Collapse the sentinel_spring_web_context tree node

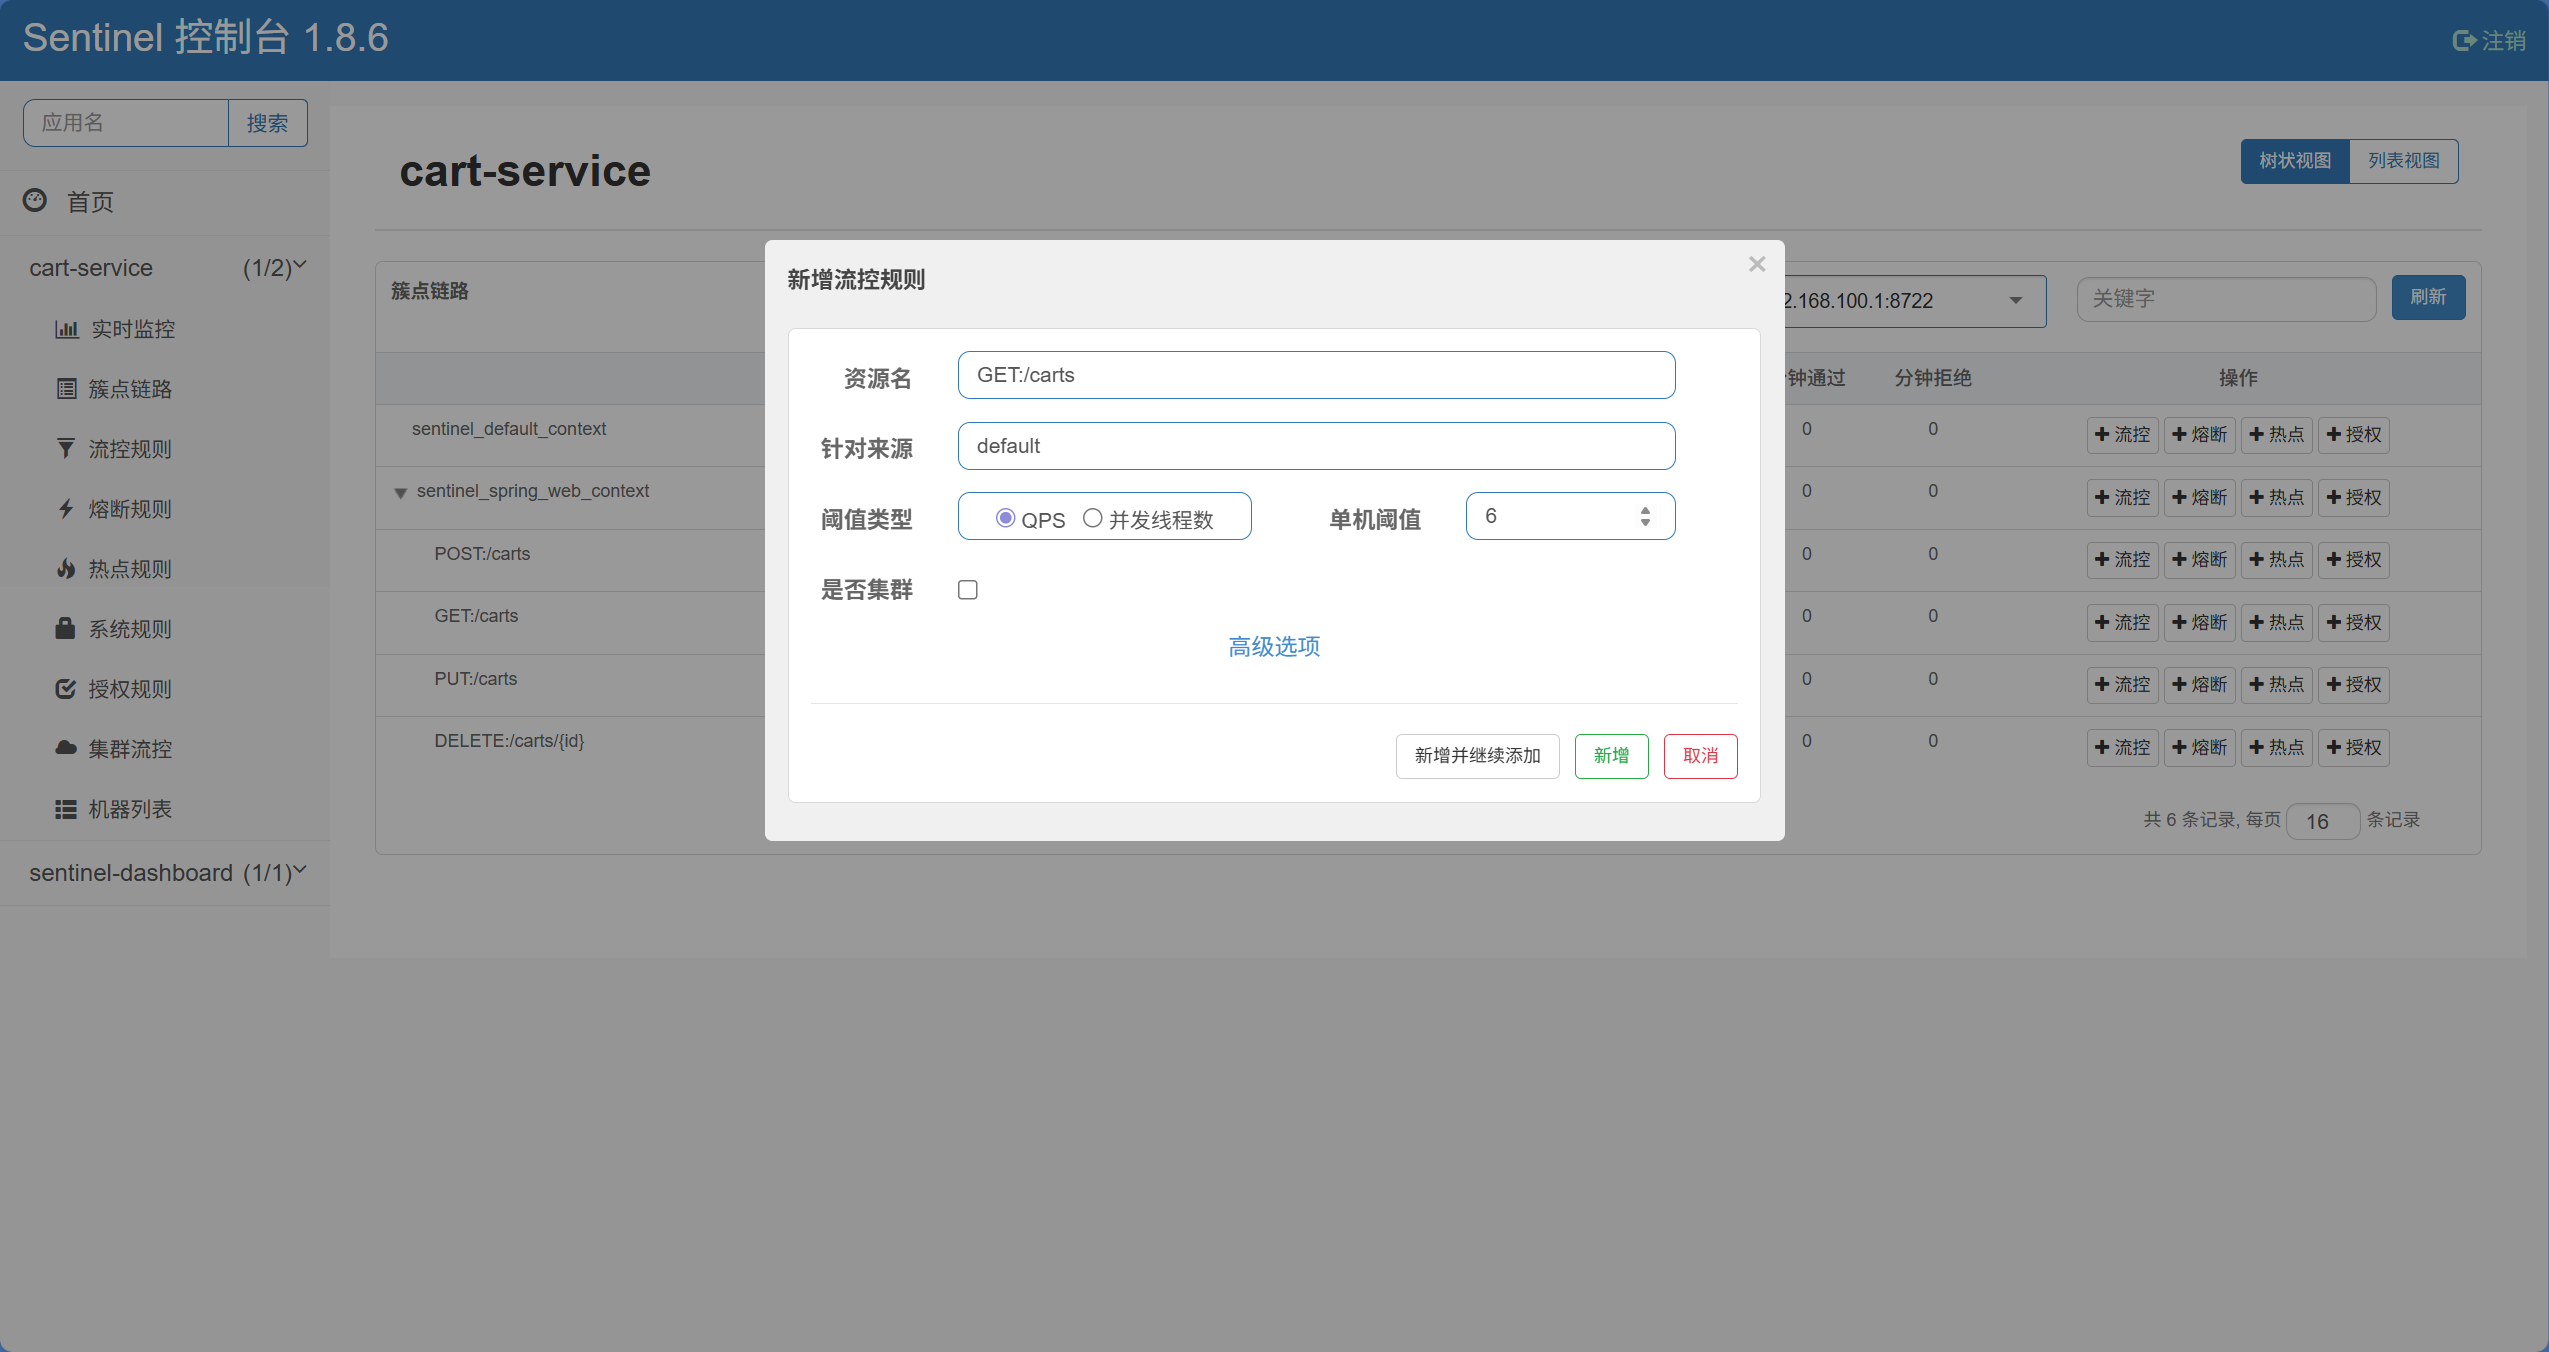click(x=400, y=492)
